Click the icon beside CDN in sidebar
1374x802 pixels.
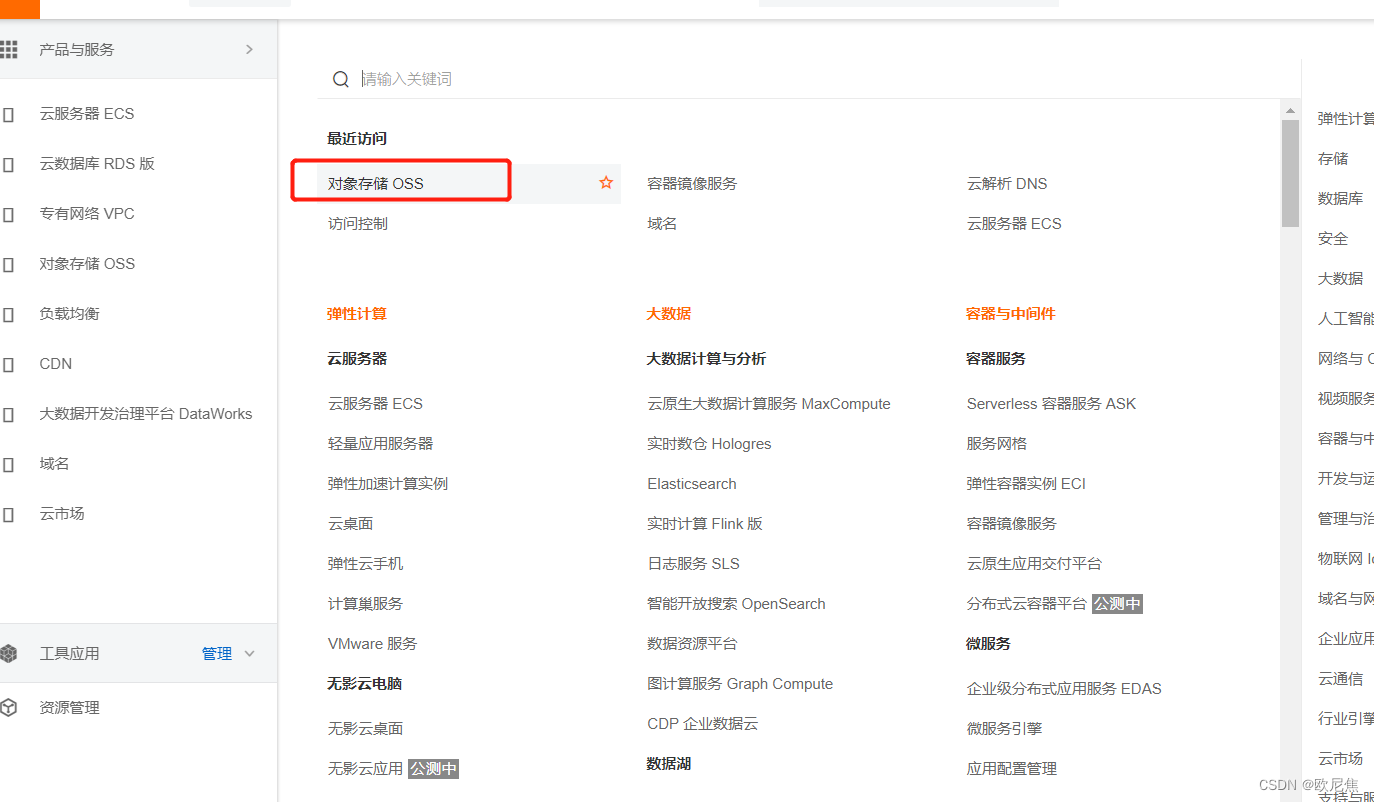pos(9,364)
